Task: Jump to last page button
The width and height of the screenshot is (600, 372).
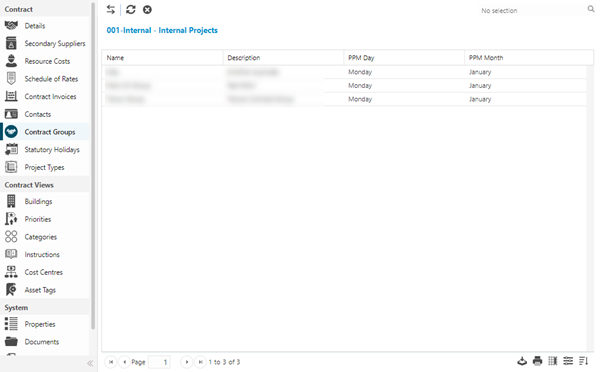Action: [x=200, y=362]
